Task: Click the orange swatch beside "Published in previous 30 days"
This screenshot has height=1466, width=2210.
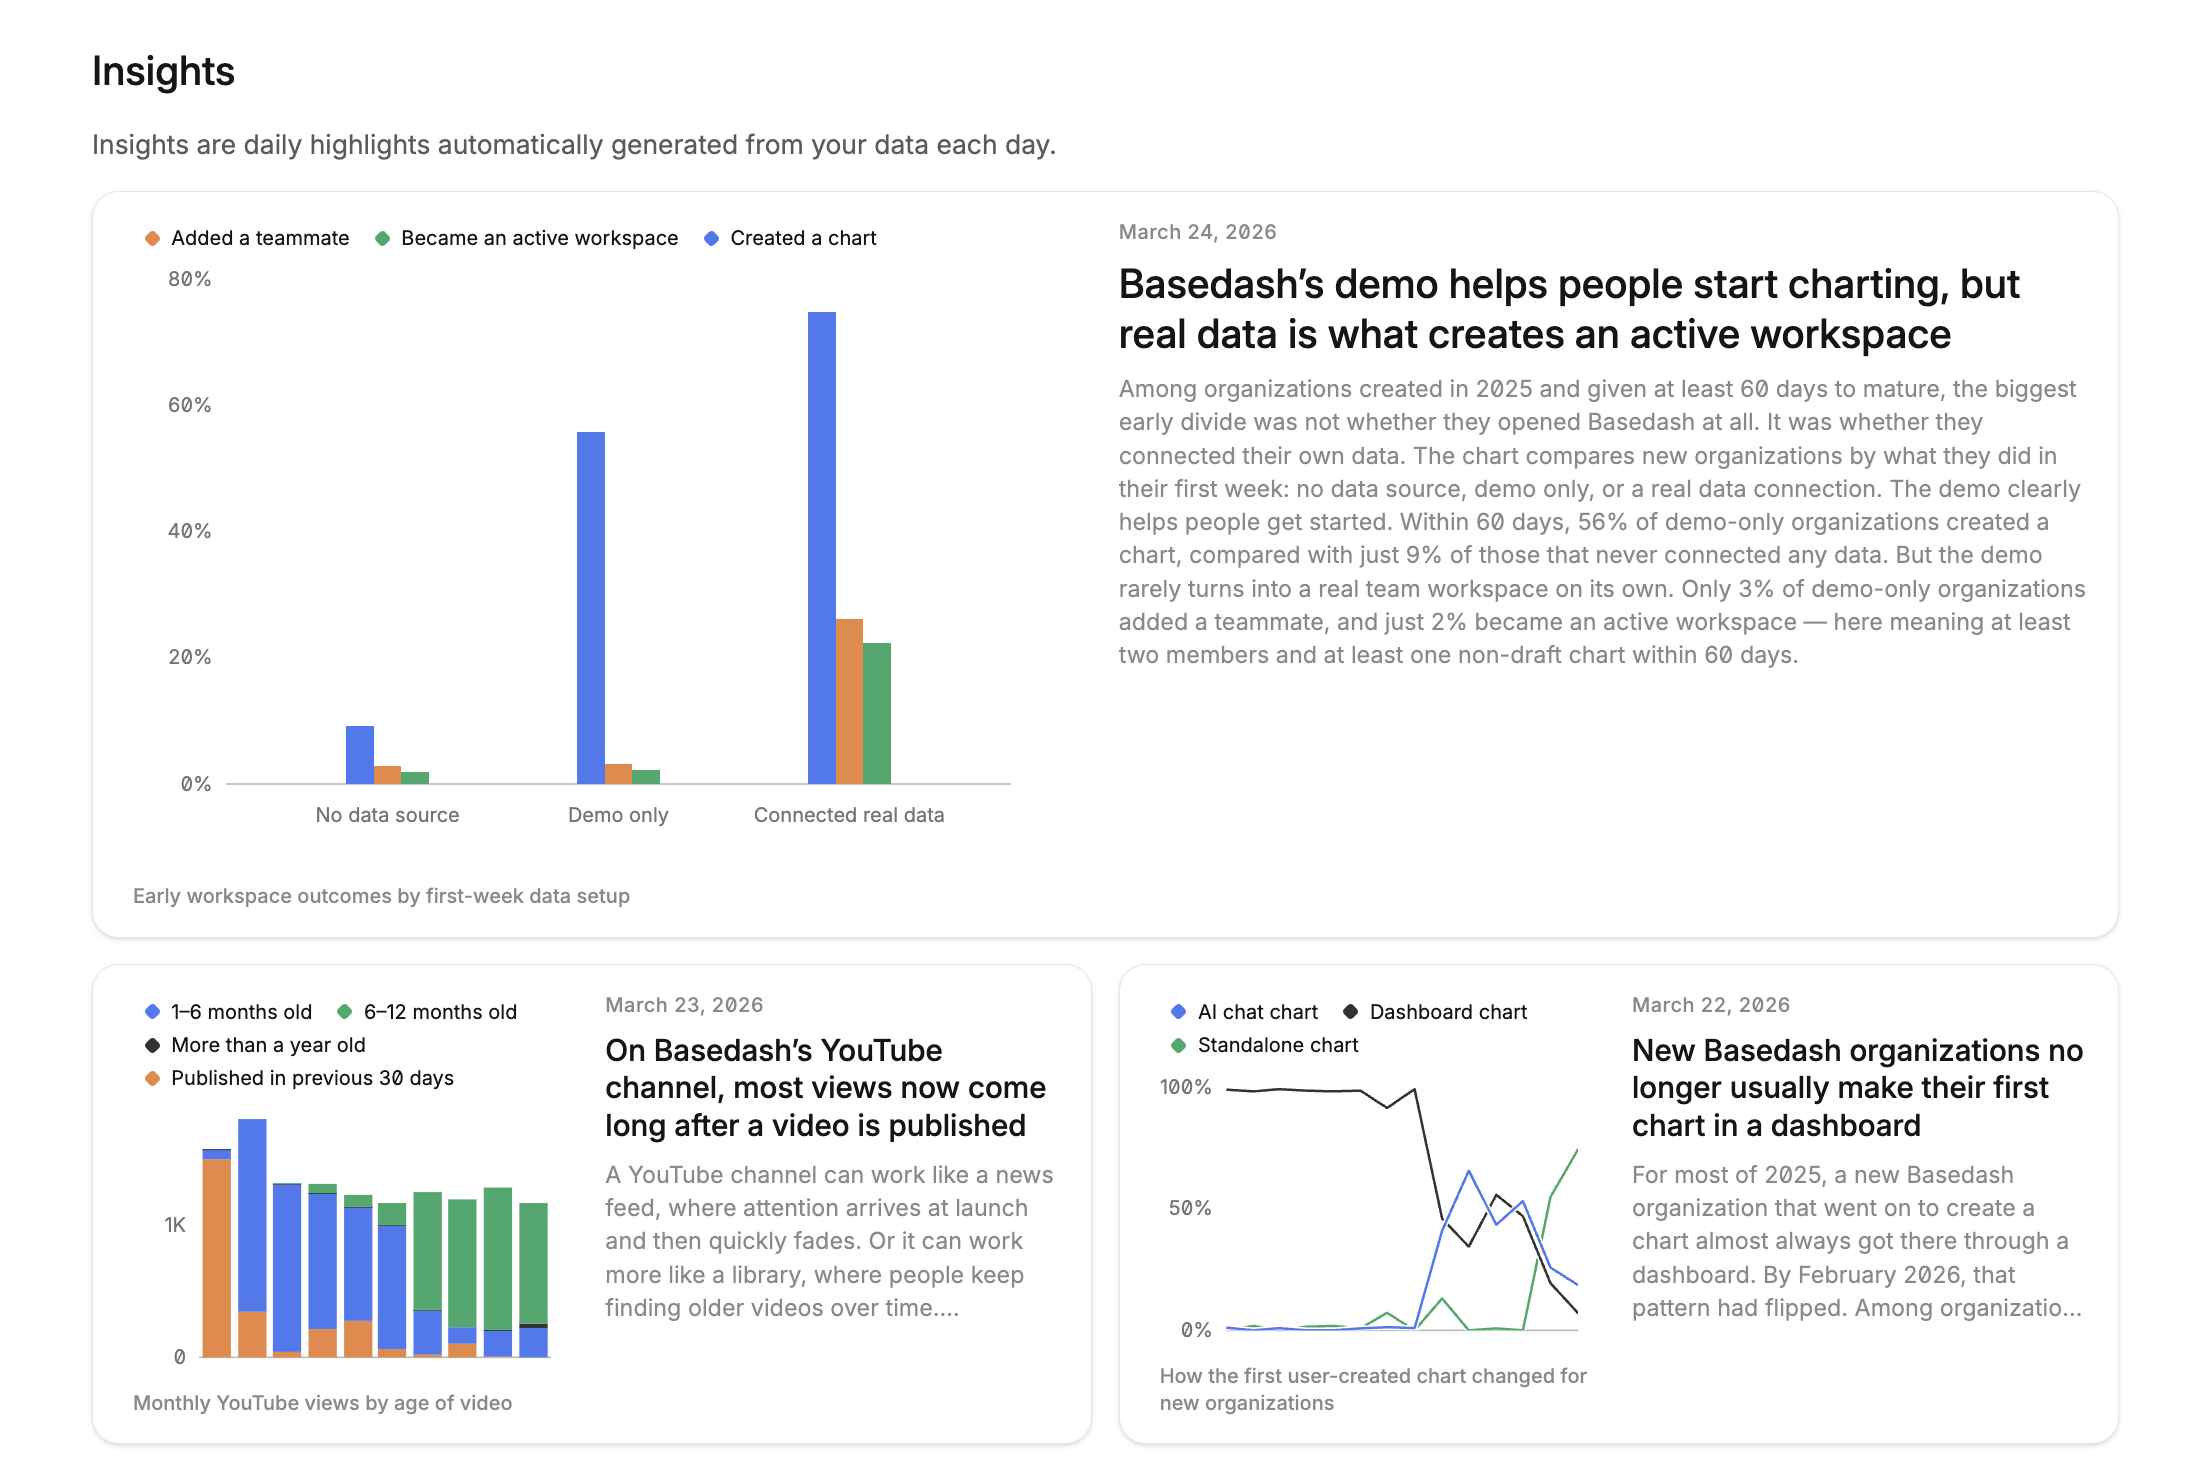Action: [152, 1078]
